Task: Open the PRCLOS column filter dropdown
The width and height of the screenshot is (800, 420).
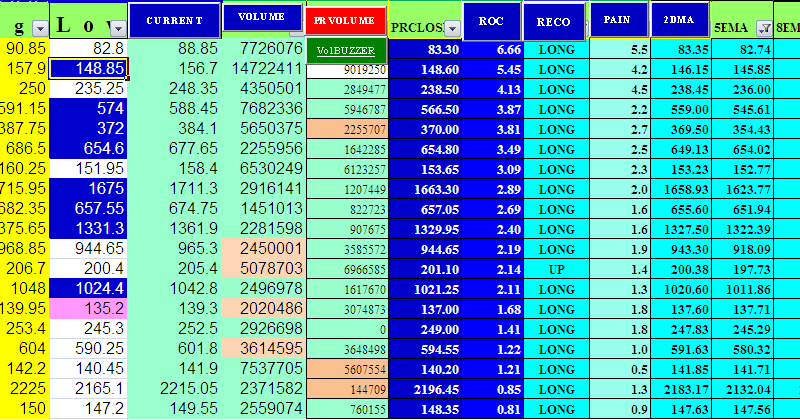Action: coord(452,29)
